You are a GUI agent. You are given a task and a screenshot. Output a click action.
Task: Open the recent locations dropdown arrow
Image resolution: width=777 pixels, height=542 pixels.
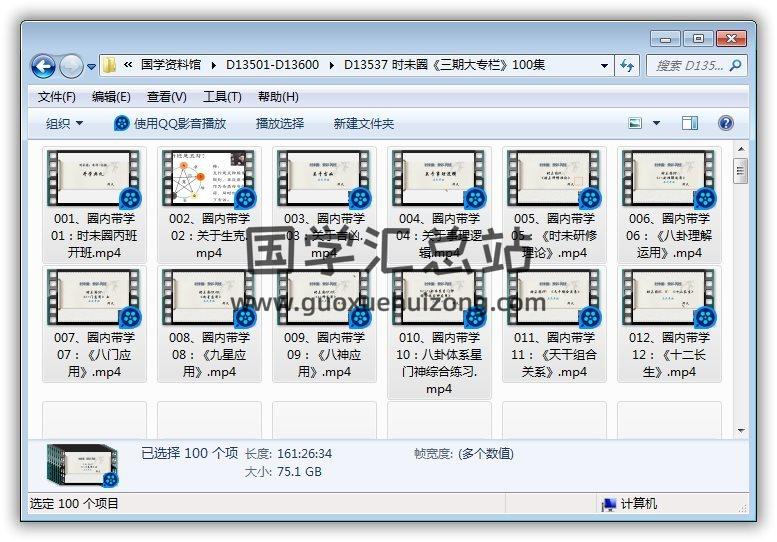point(91,66)
